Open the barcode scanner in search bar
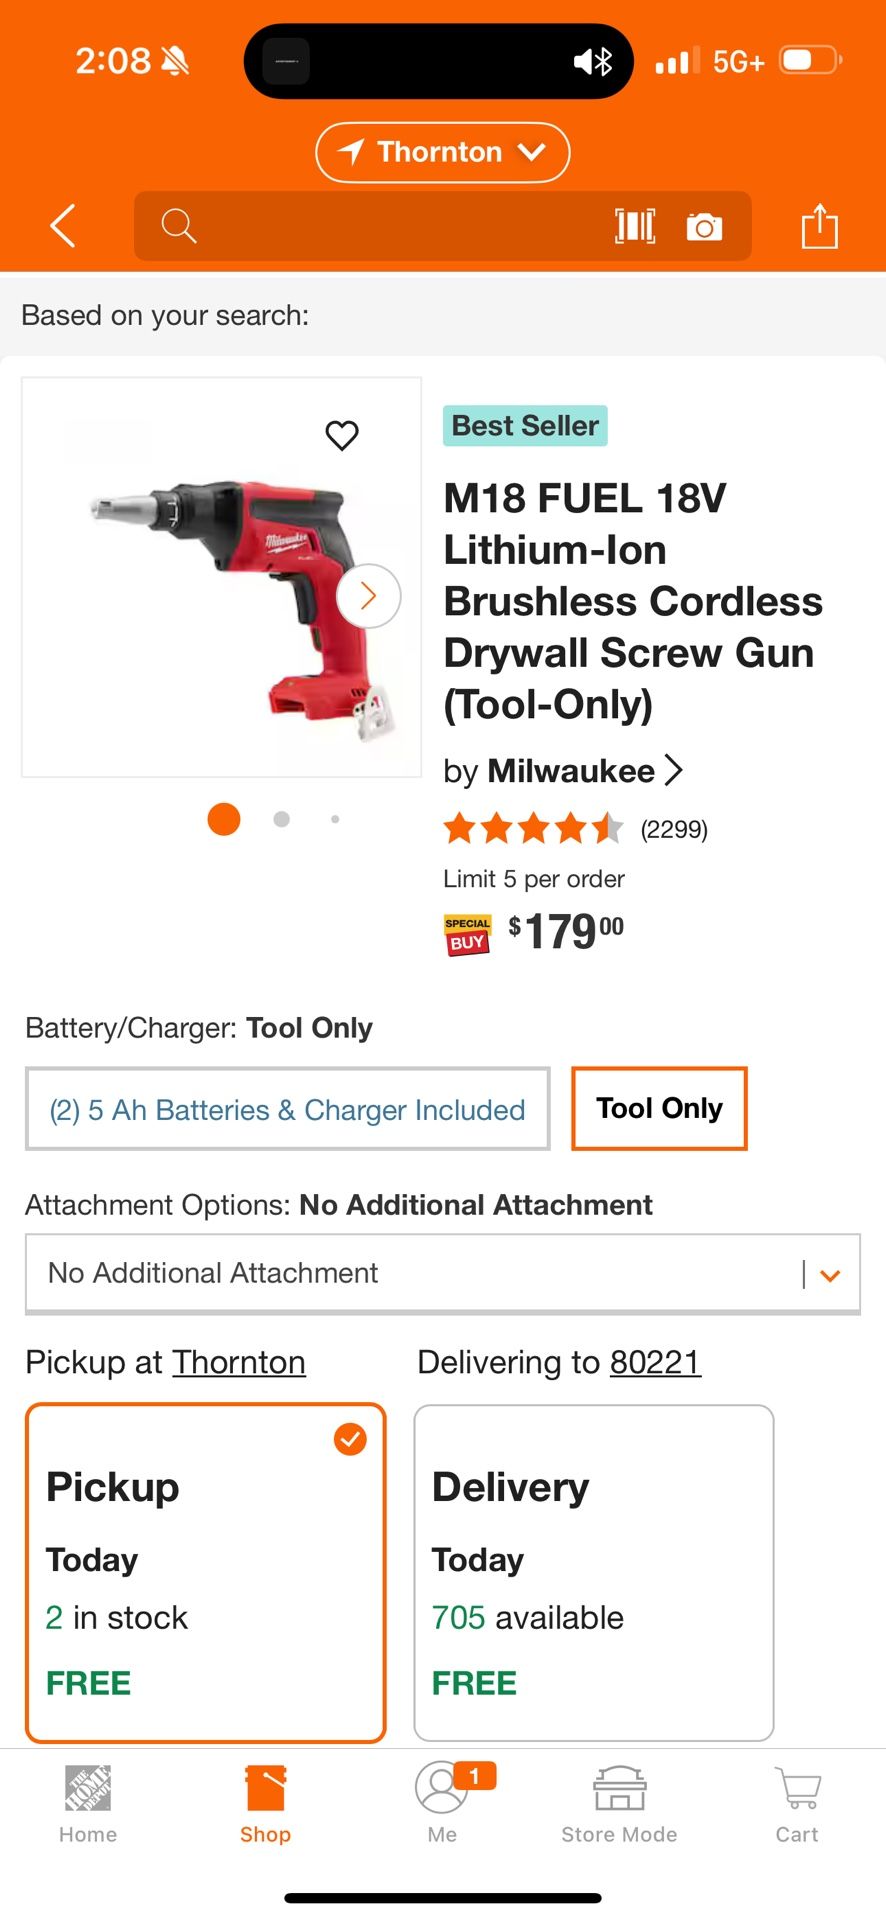The height and width of the screenshot is (1920, 886). (636, 226)
